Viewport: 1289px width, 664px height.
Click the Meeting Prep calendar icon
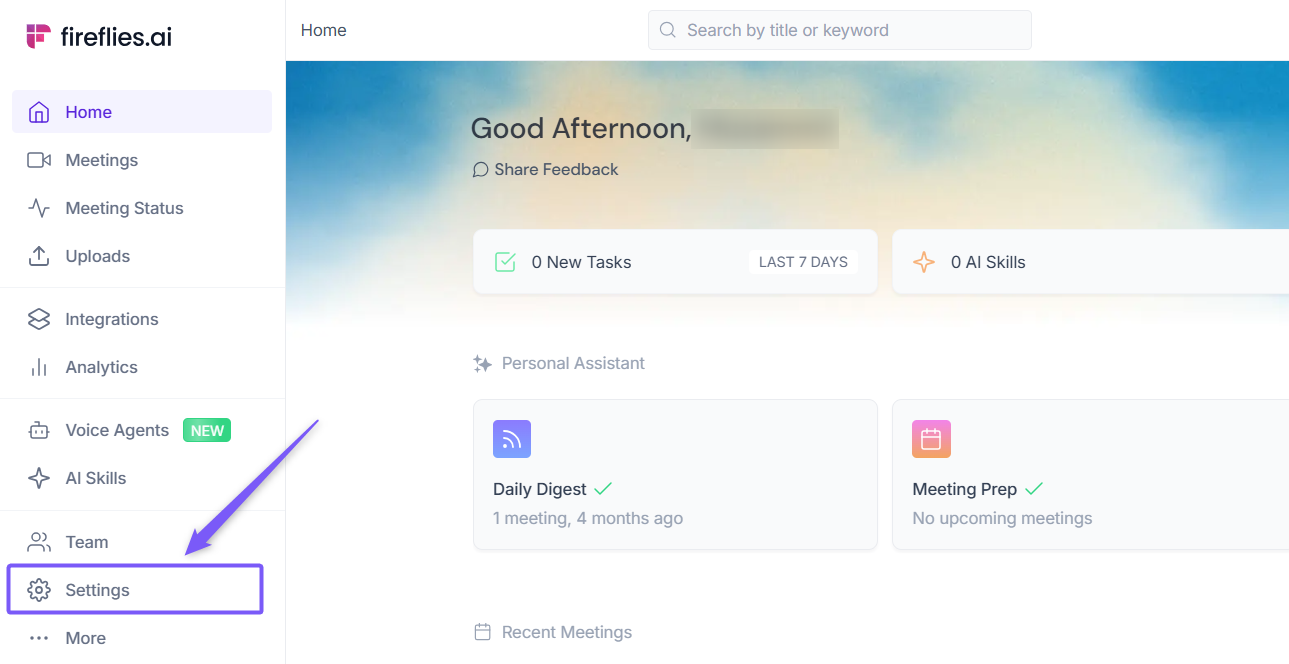coord(931,439)
